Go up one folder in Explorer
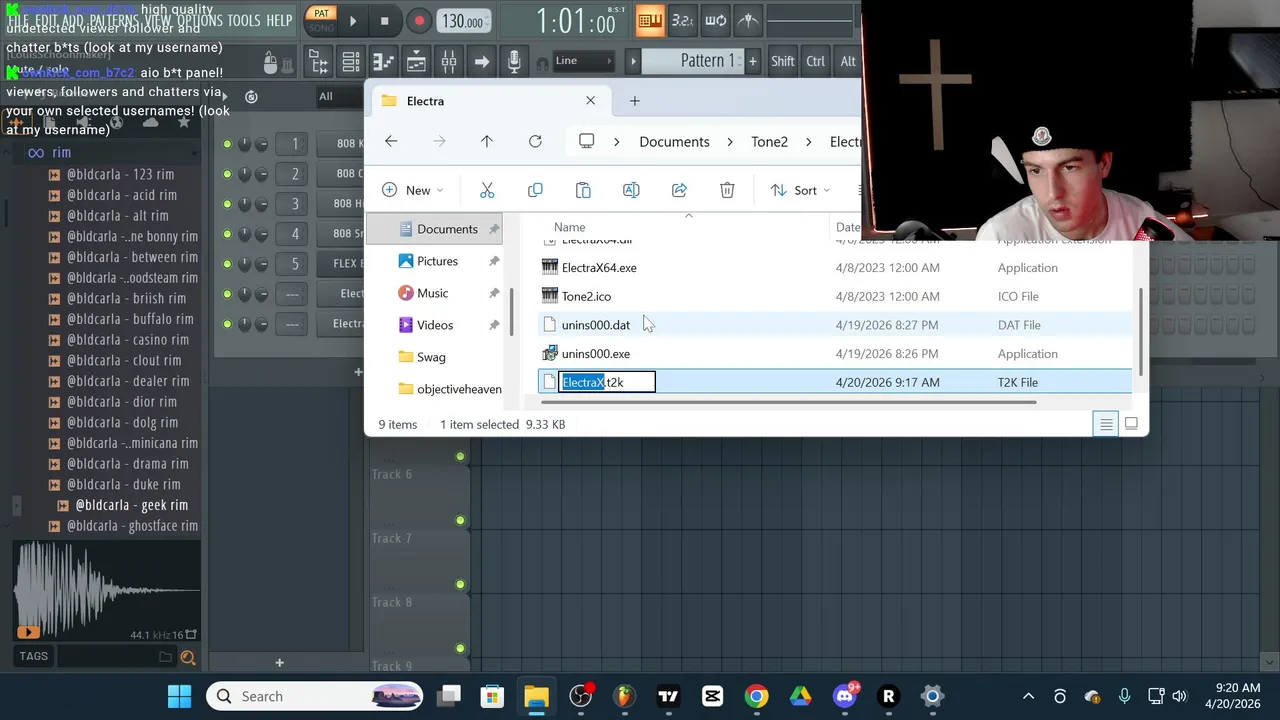1280x720 pixels. point(487,142)
